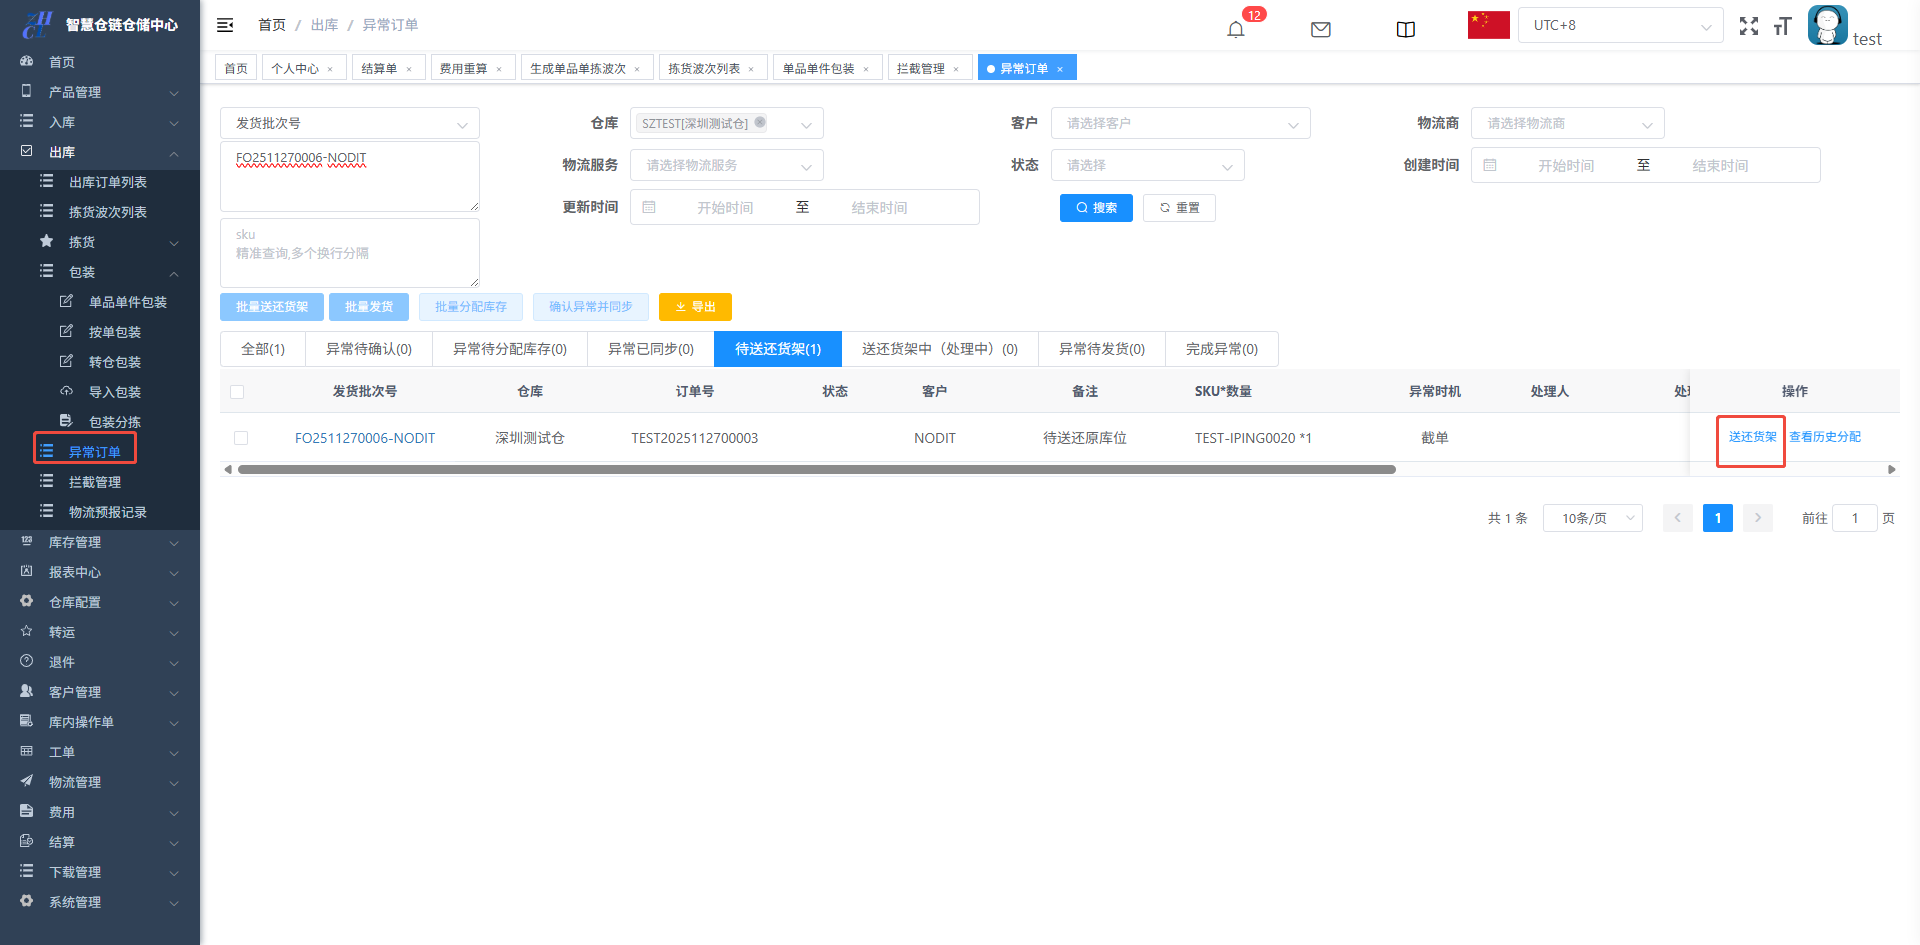
Task: Switch to the 异常待确认(0) tab
Action: pyautogui.click(x=368, y=349)
